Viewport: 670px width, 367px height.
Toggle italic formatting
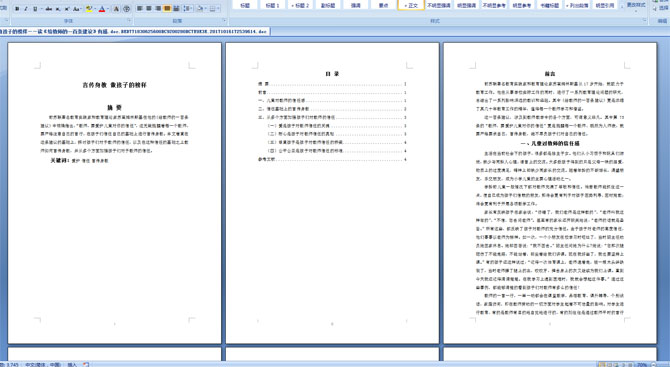pyautogui.click(x=26, y=9)
